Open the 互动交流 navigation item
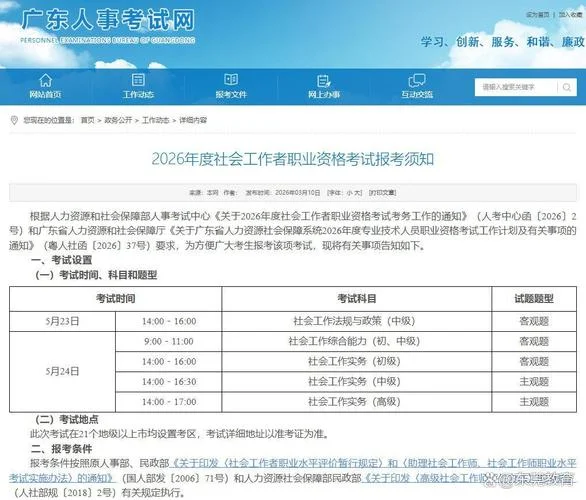The image size is (586, 500). pos(417,86)
